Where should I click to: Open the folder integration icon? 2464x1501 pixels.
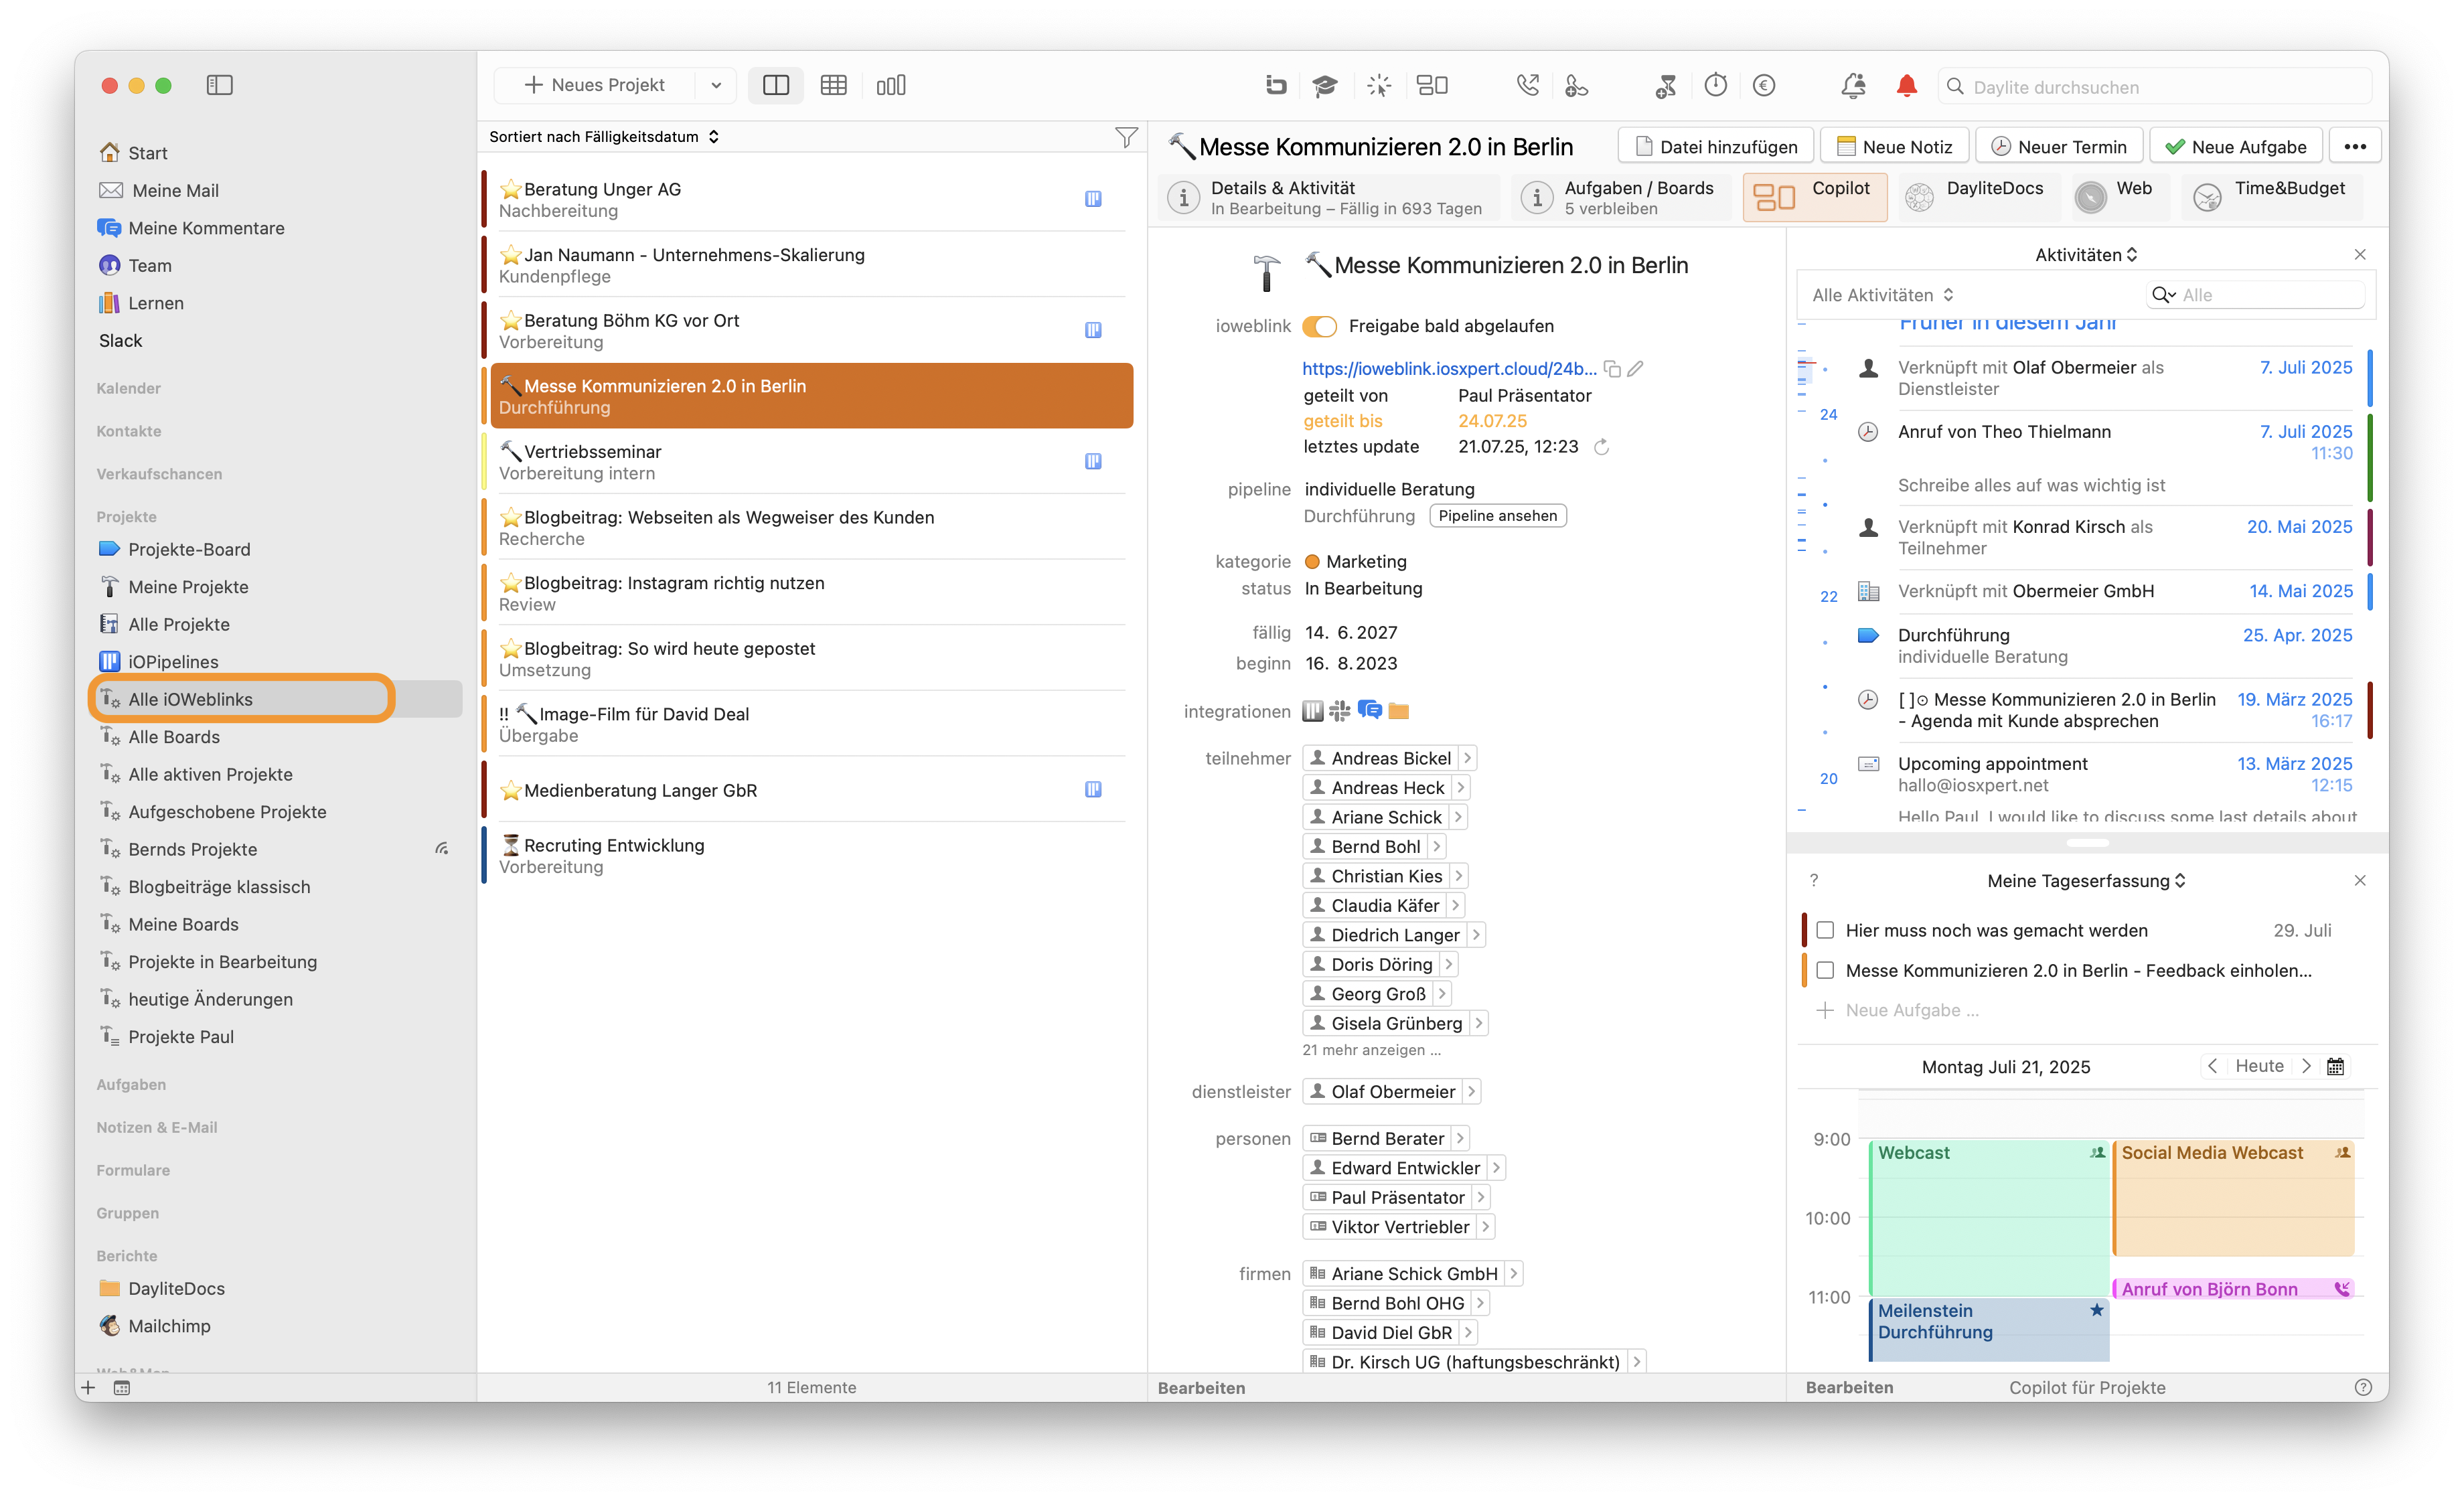pos(1399,711)
